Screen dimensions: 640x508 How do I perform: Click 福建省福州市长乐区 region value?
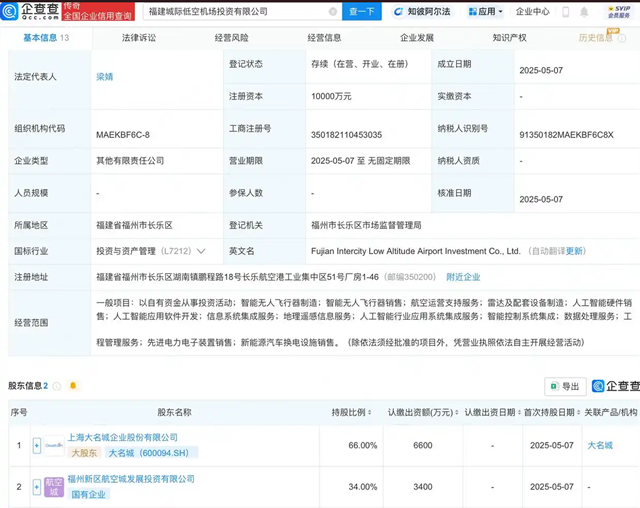click(x=134, y=225)
